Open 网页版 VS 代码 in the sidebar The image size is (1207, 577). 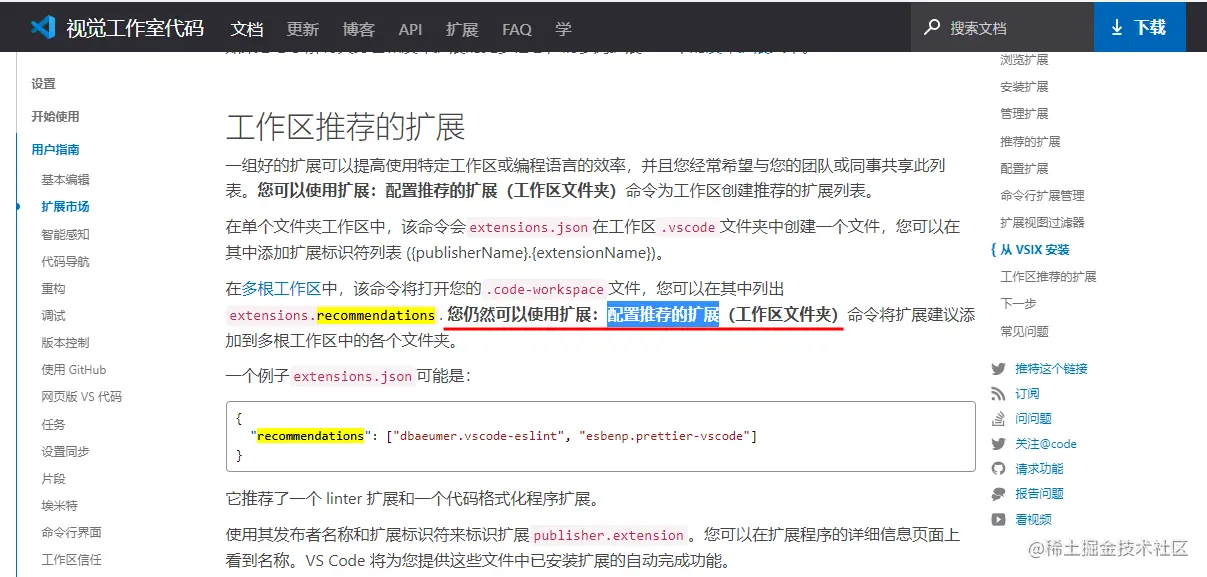click(81, 397)
